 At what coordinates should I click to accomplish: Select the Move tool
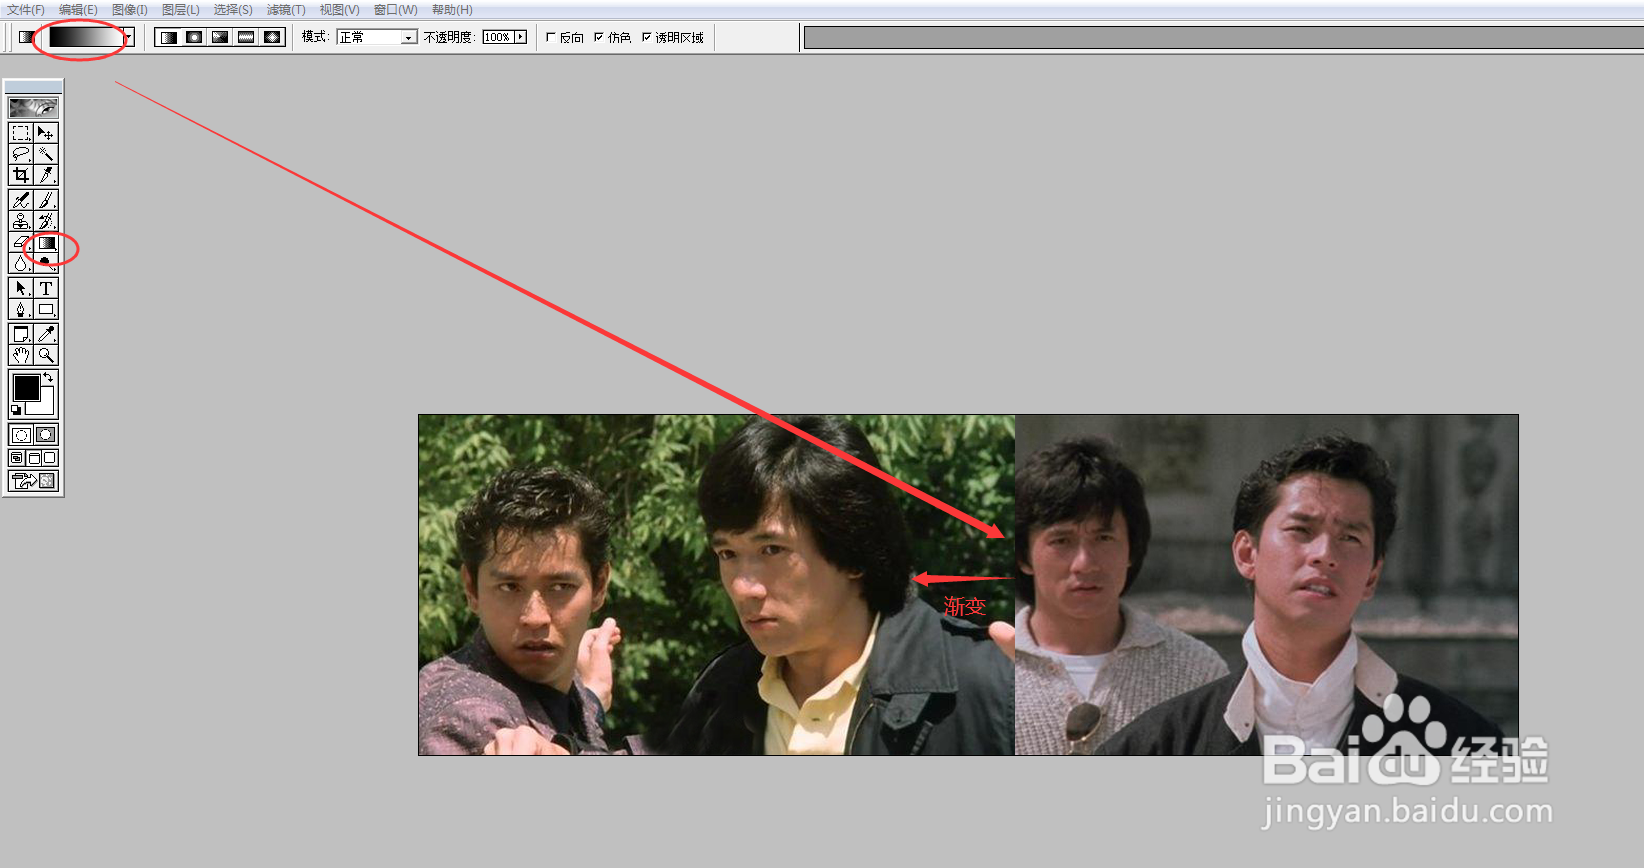[46, 133]
